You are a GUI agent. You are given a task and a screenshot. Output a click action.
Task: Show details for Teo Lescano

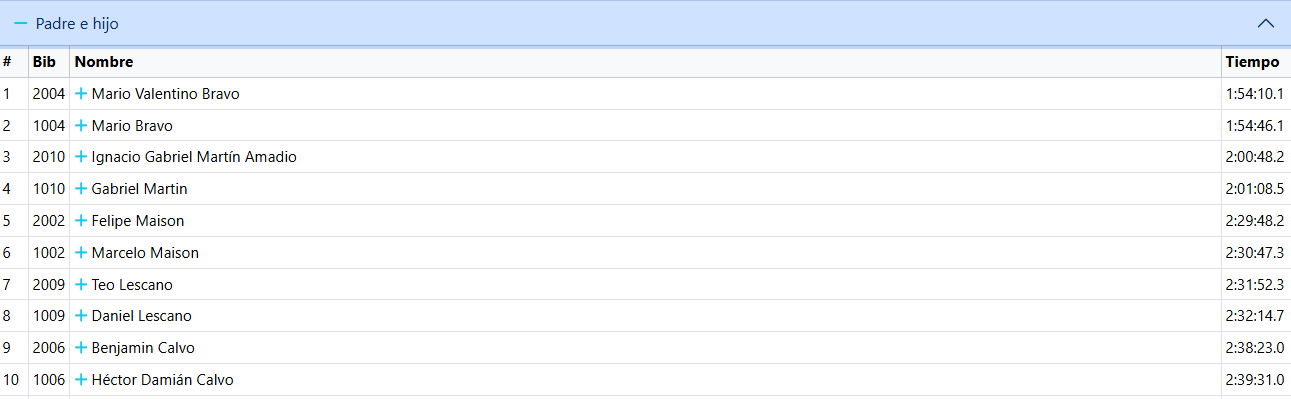point(81,285)
